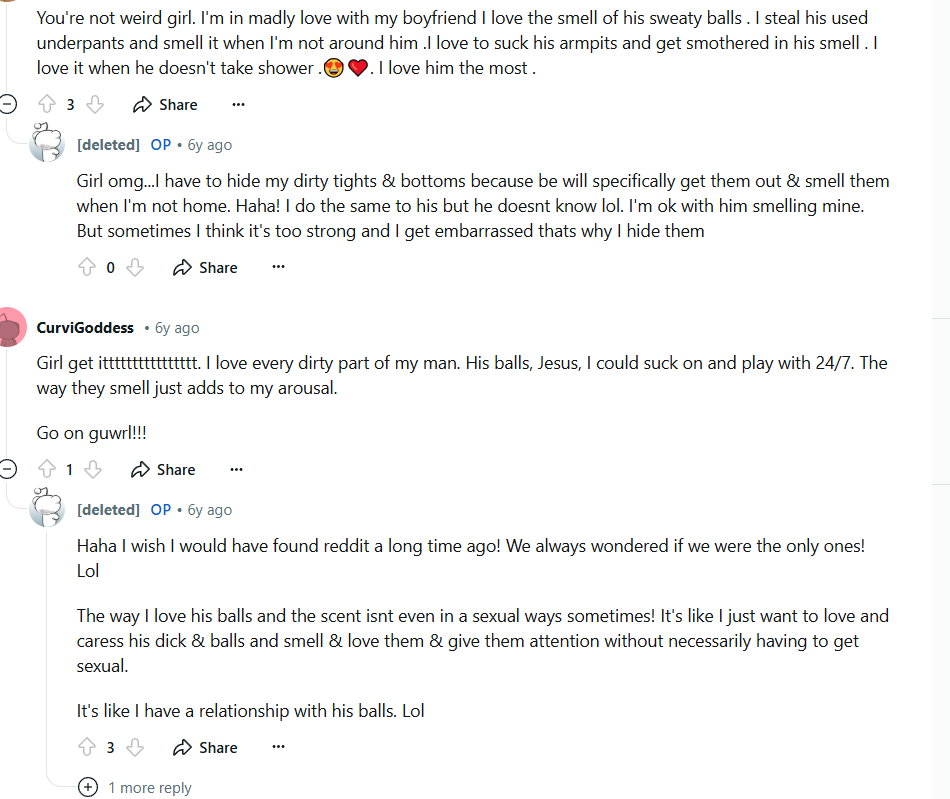Share the top comment
The width and height of the screenshot is (950, 799).
click(165, 104)
